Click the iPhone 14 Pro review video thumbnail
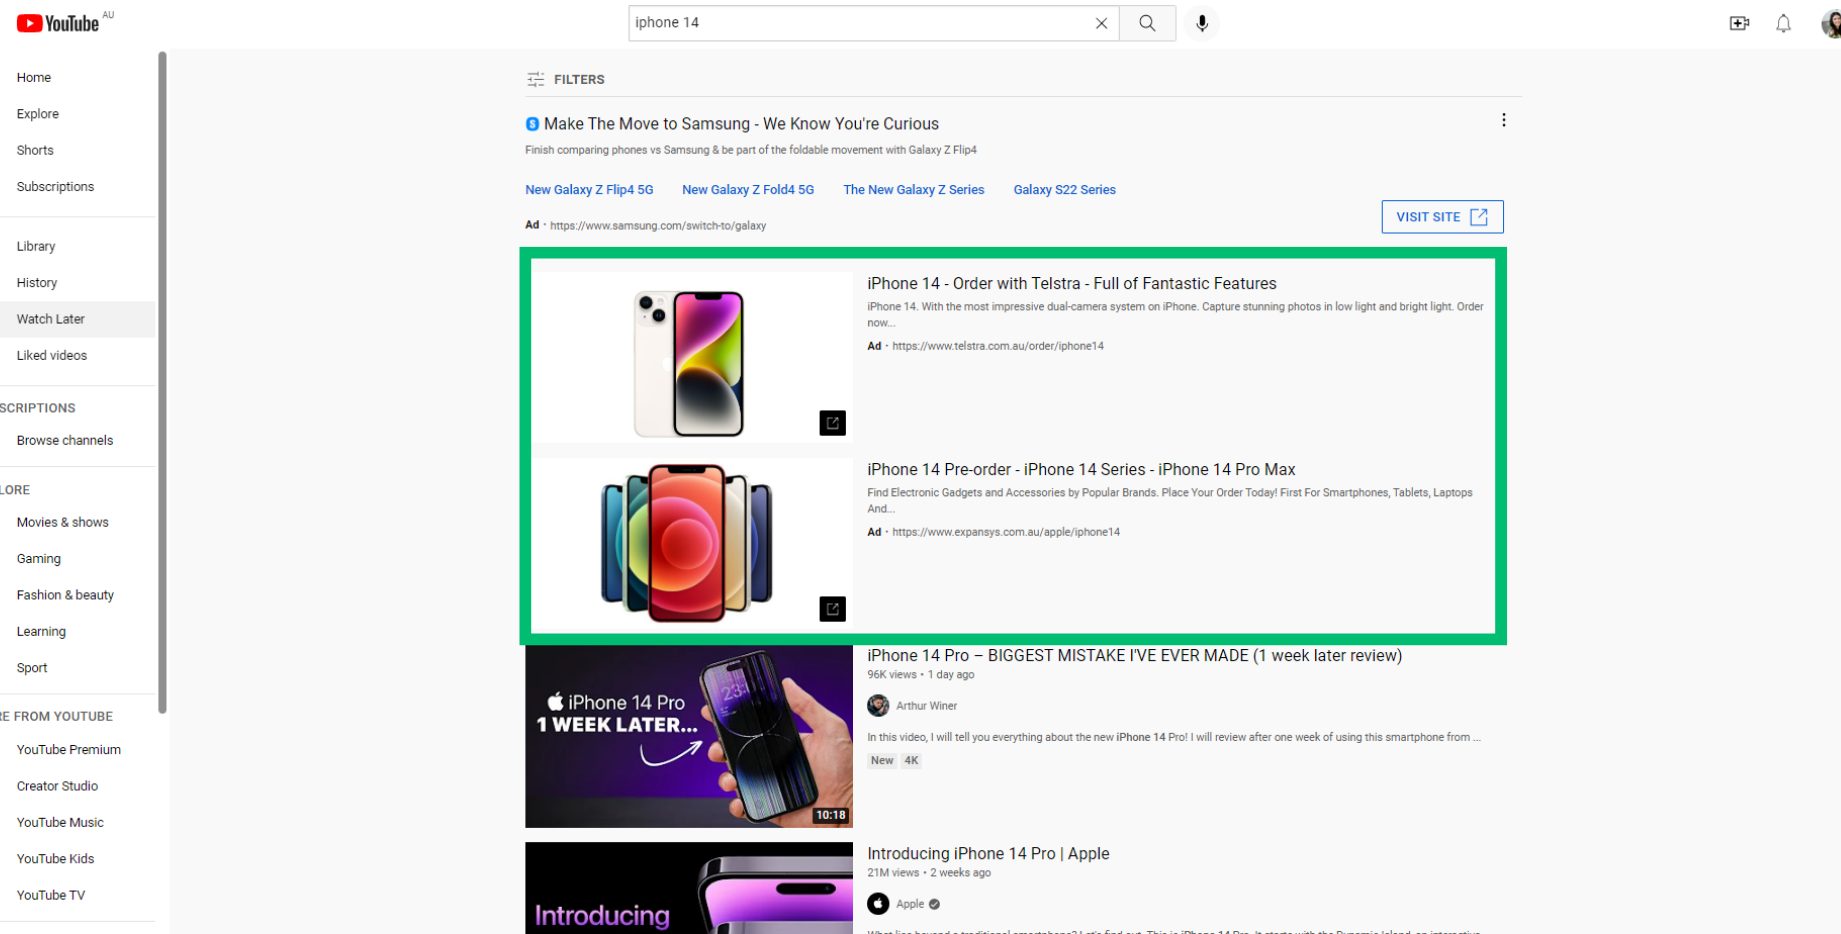 pos(688,737)
